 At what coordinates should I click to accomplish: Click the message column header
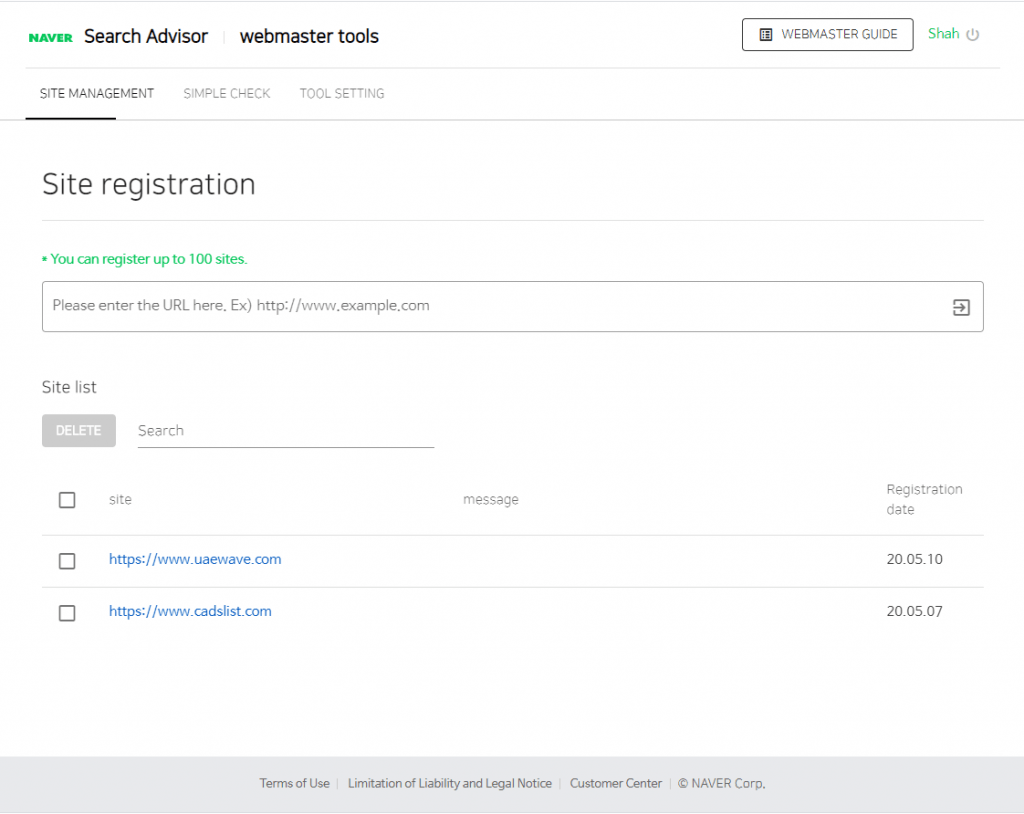pyautogui.click(x=490, y=500)
